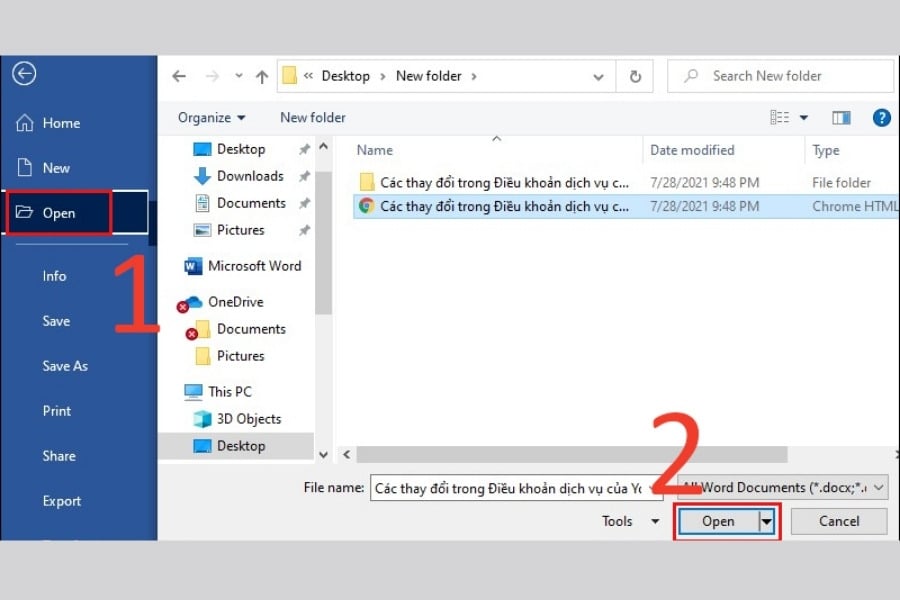This screenshot has width=900, height=600.
Task: Click the circled back arrow in Word backstage
Action: tap(23, 73)
